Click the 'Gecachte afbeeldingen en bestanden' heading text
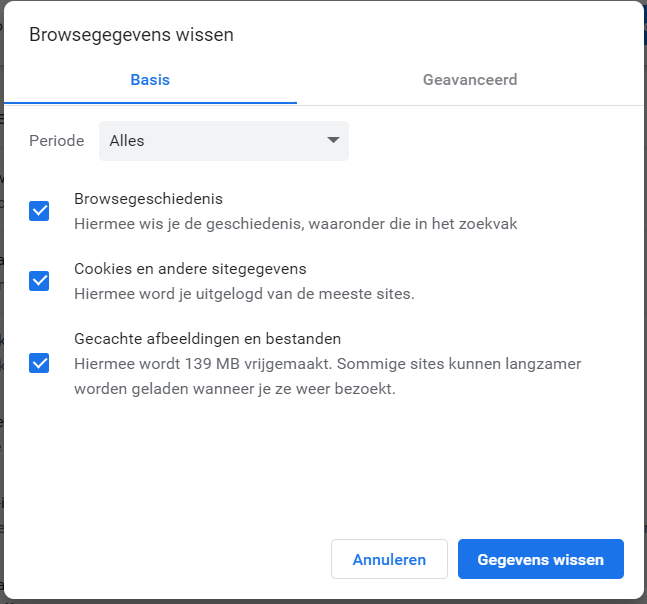The image size is (647, 604). (x=208, y=339)
